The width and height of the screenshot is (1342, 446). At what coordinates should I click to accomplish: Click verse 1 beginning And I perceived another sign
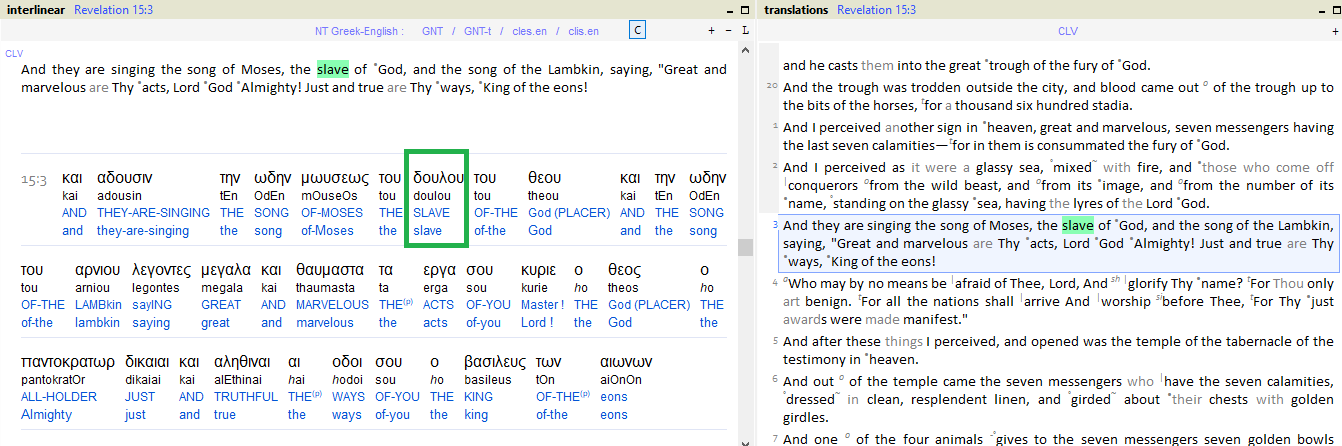[1058, 136]
